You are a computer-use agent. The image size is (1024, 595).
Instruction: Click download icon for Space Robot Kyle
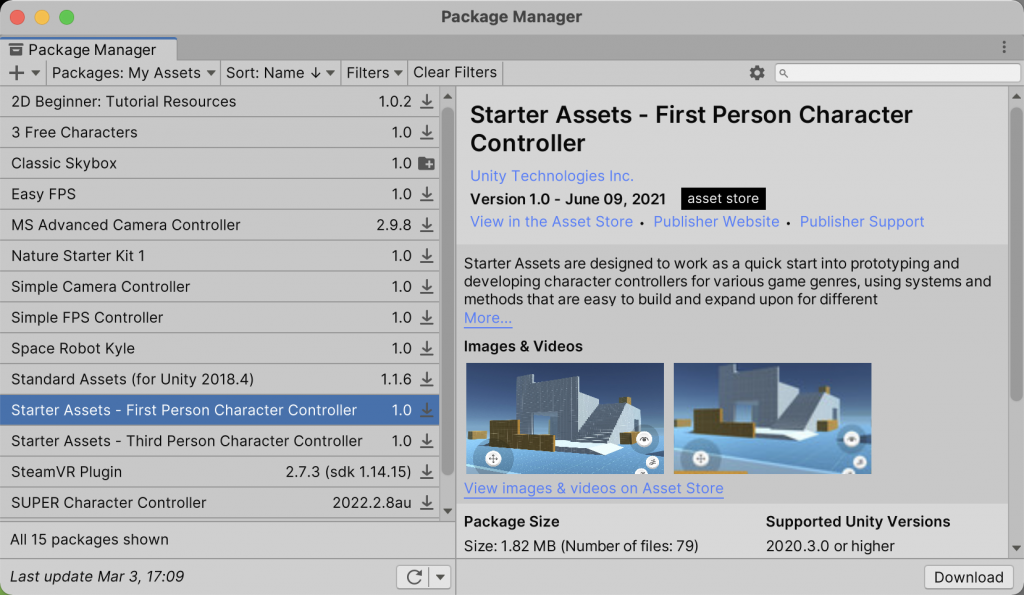click(x=427, y=349)
